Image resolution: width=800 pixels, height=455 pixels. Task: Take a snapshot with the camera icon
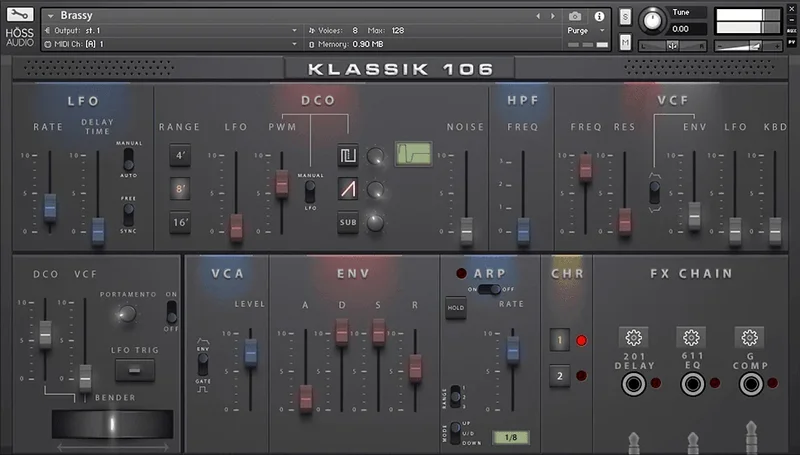(575, 16)
